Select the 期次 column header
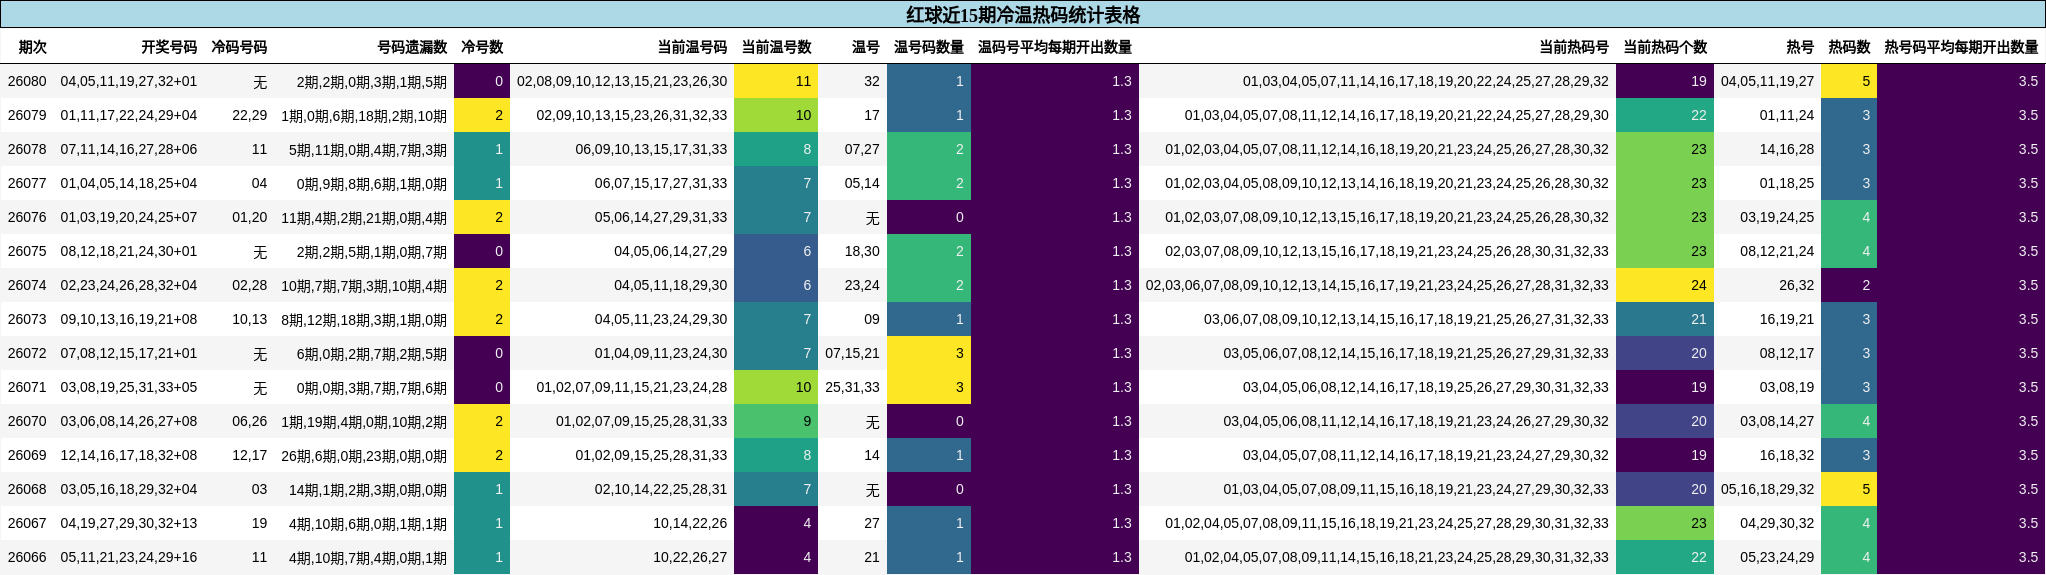This screenshot has width=2046, height=575. pyautogui.click(x=32, y=47)
